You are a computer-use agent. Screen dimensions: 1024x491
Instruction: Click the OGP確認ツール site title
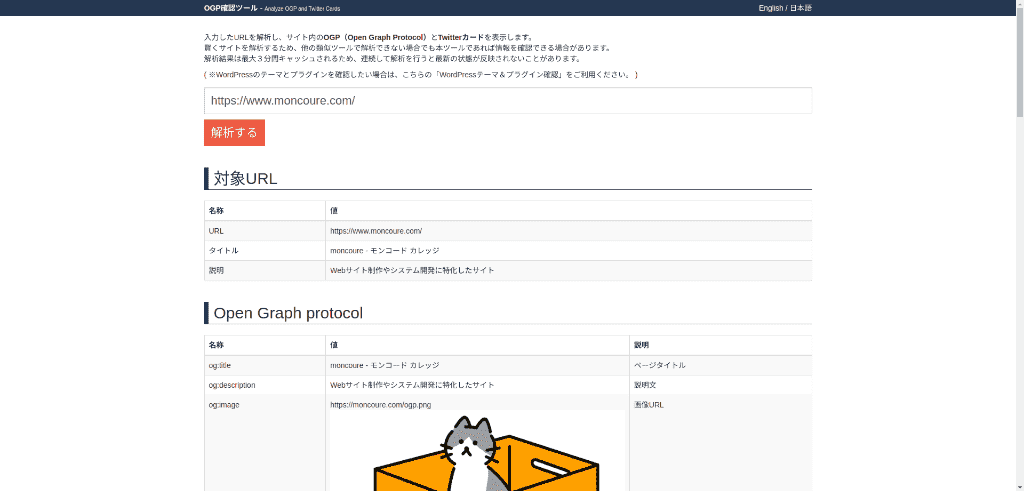click(230, 8)
